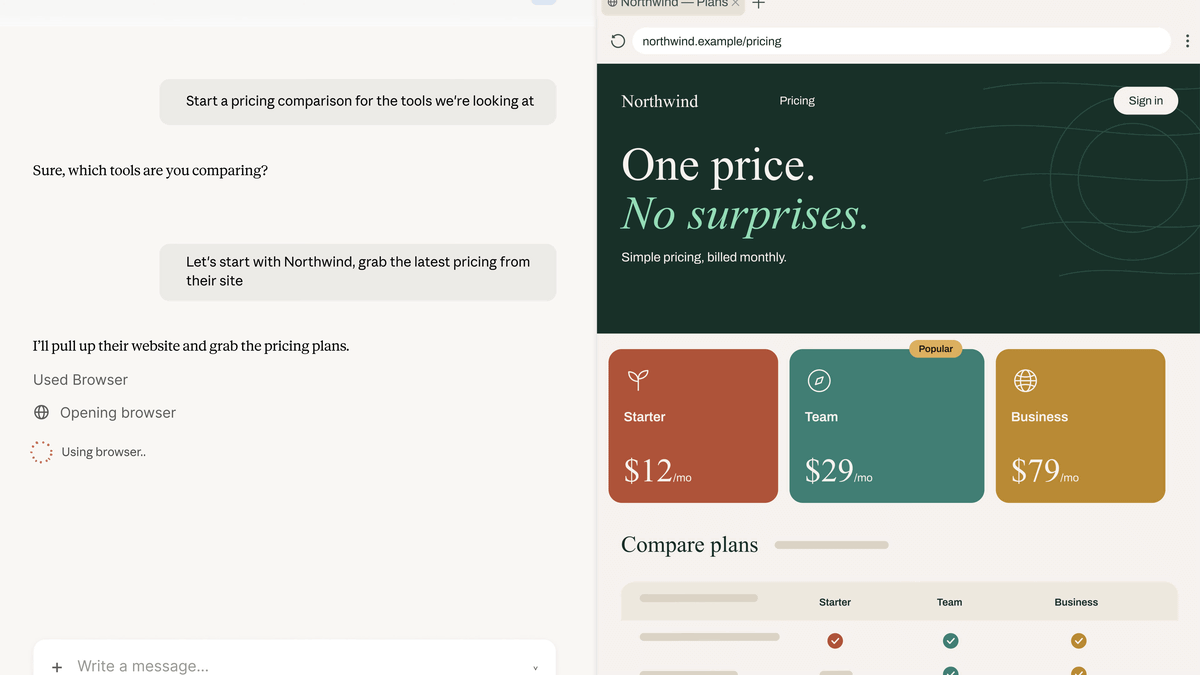Image resolution: width=1200 pixels, height=675 pixels.
Task: Click the Starter column checkmark in first row
Action: (835, 641)
